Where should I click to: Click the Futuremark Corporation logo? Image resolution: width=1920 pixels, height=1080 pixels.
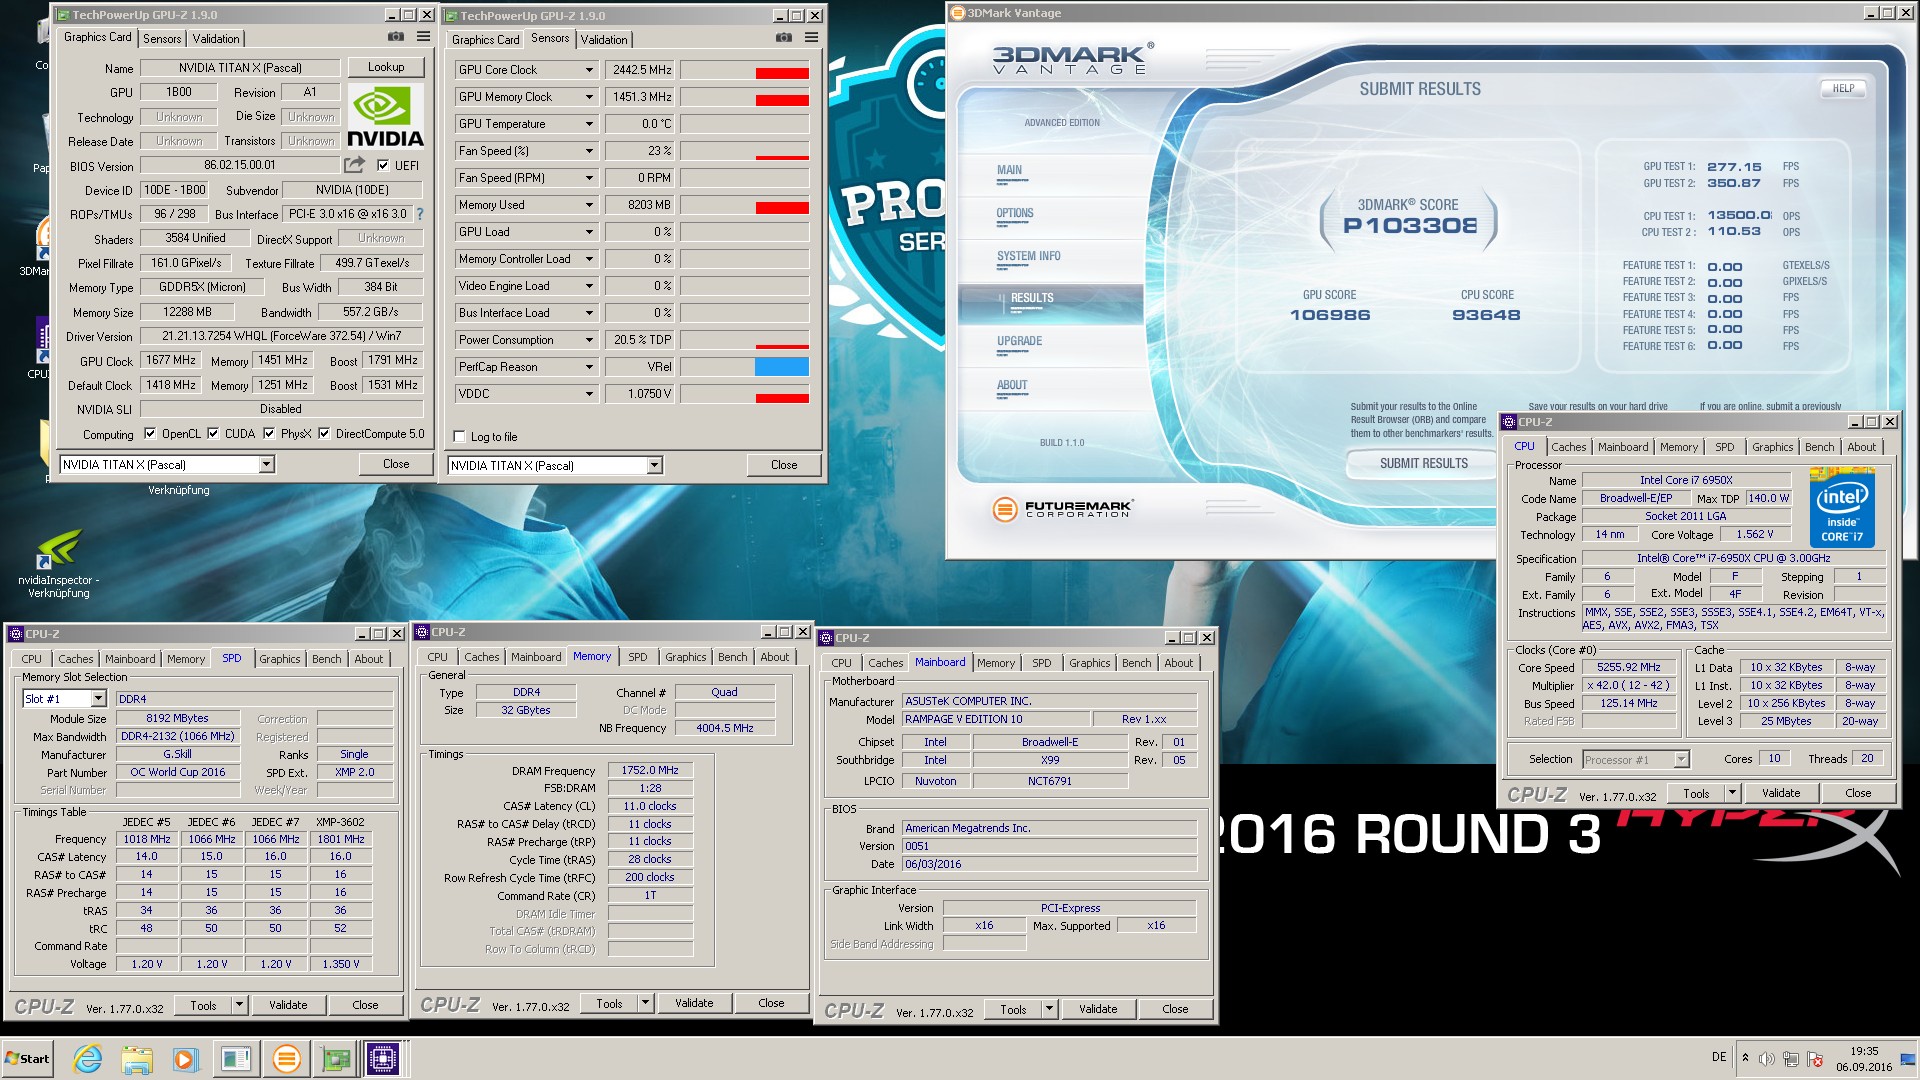pyautogui.click(x=1062, y=509)
